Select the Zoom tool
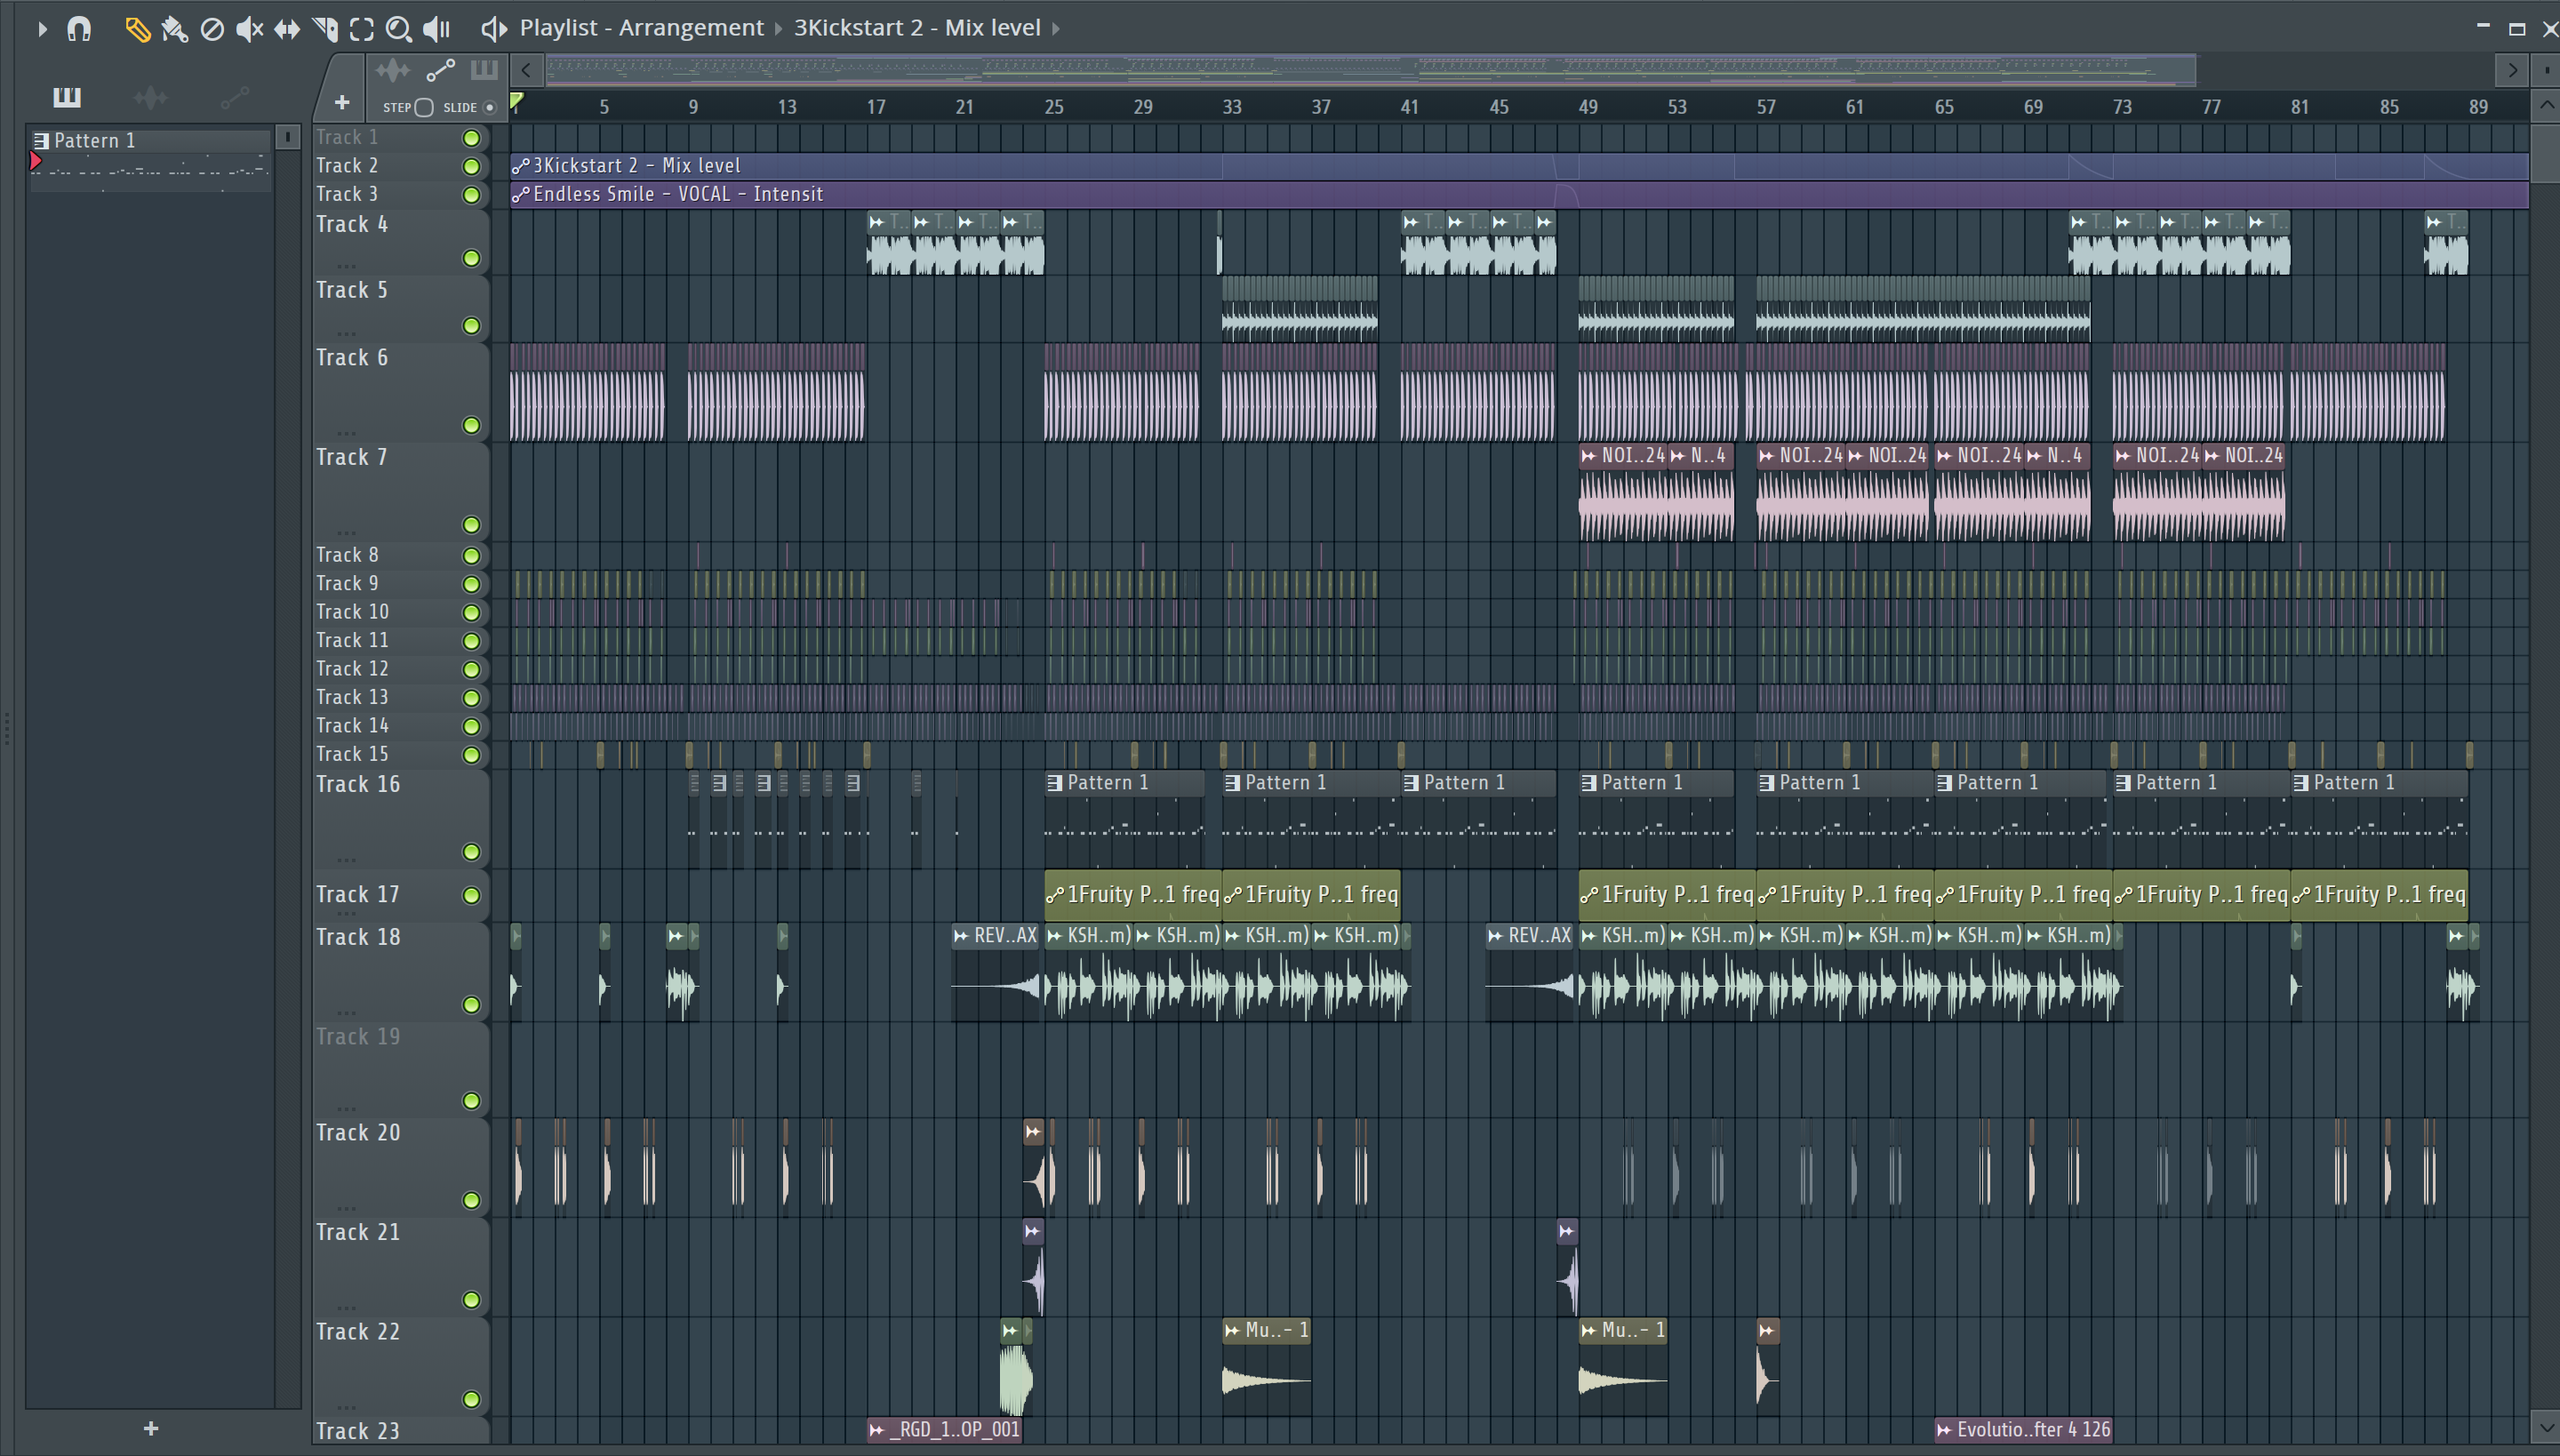 (x=398, y=29)
